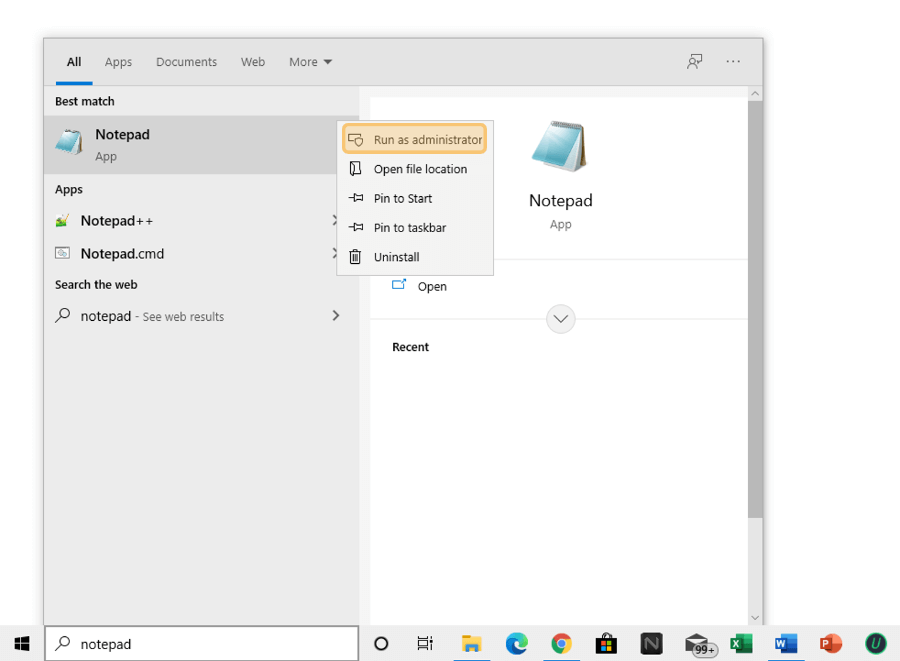Image resolution: width=900 pixels, height=661 pixels.
Task: Expand Notepad.cmd result arrow
Action: pos(335,253)
